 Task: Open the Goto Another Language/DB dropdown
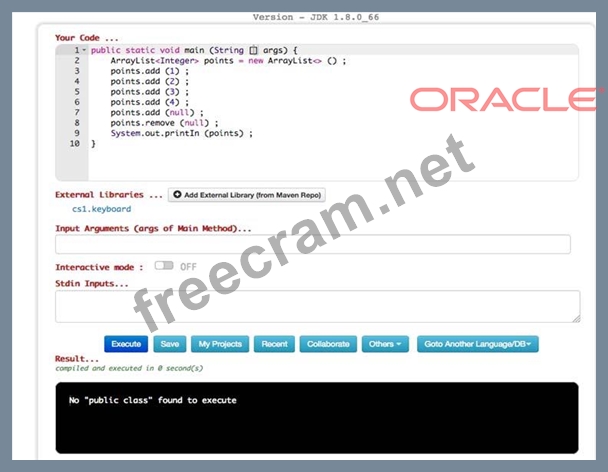click(x=478, y=344)
